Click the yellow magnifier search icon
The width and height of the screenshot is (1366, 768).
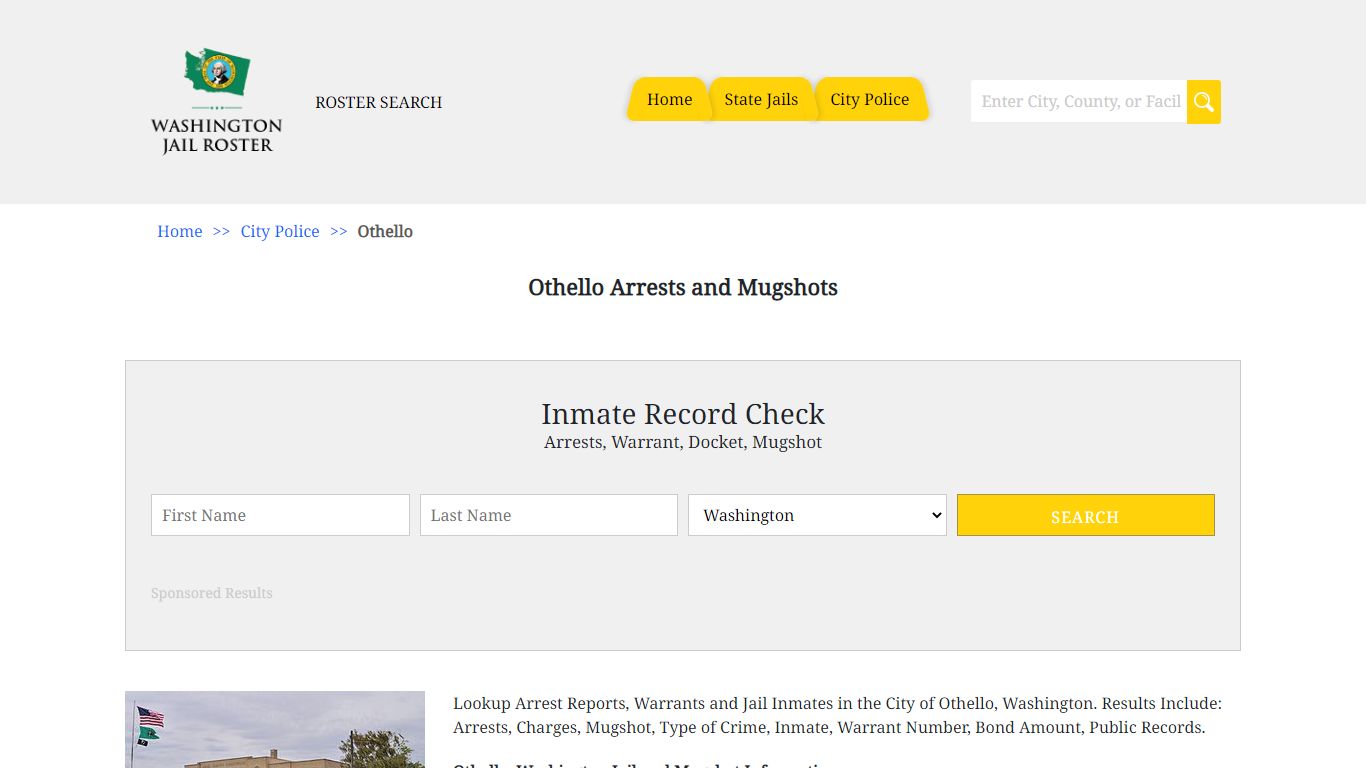(x=1204, y=102)
